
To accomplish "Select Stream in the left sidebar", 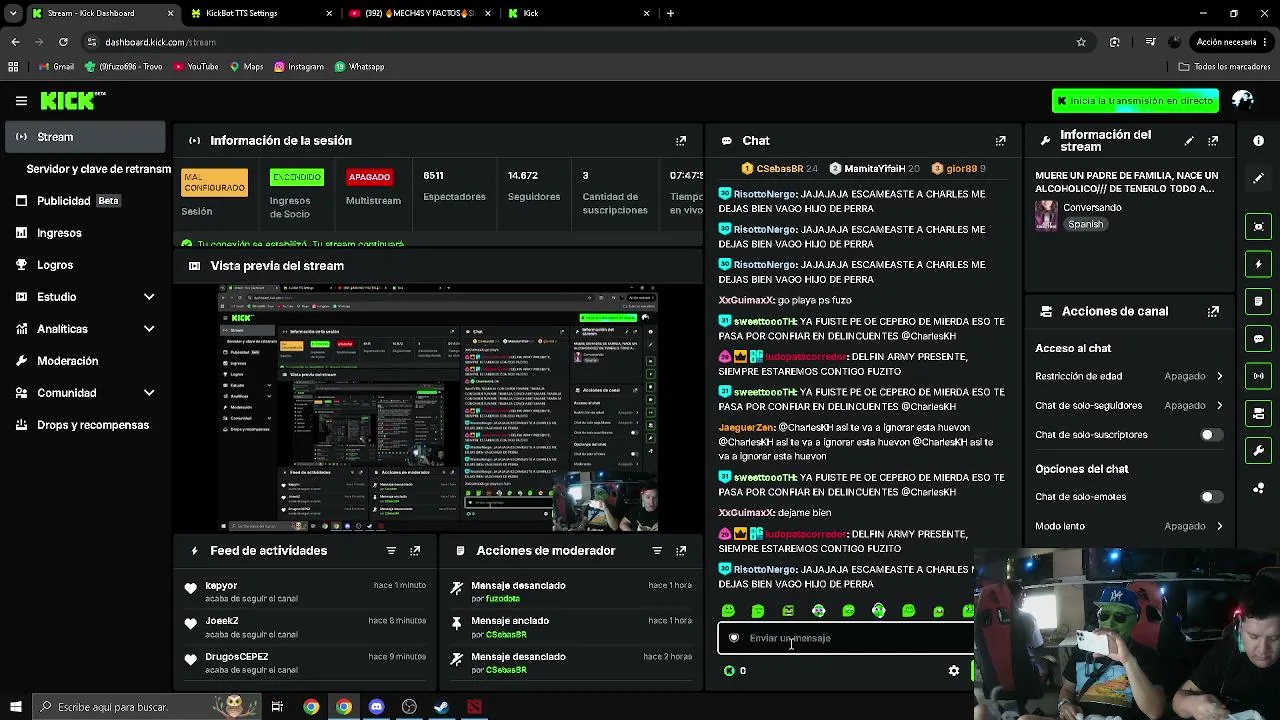I will point(85,137).
